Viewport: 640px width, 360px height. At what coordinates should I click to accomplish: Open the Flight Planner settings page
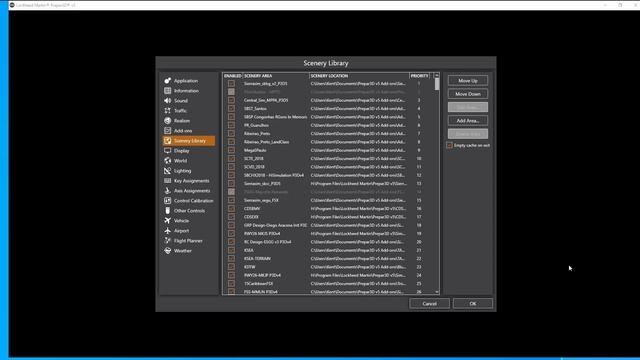tap(189, 241)
